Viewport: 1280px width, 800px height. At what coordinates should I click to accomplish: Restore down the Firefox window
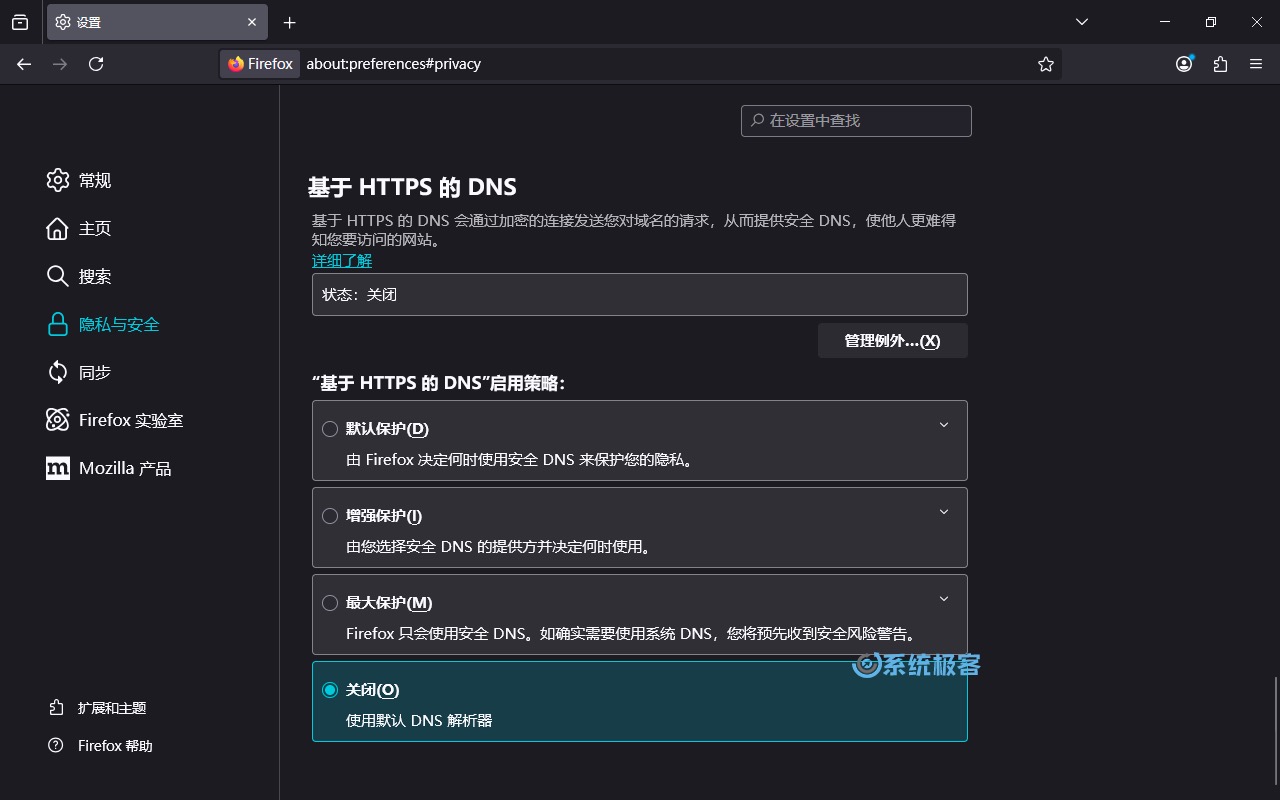point(1211,22)
